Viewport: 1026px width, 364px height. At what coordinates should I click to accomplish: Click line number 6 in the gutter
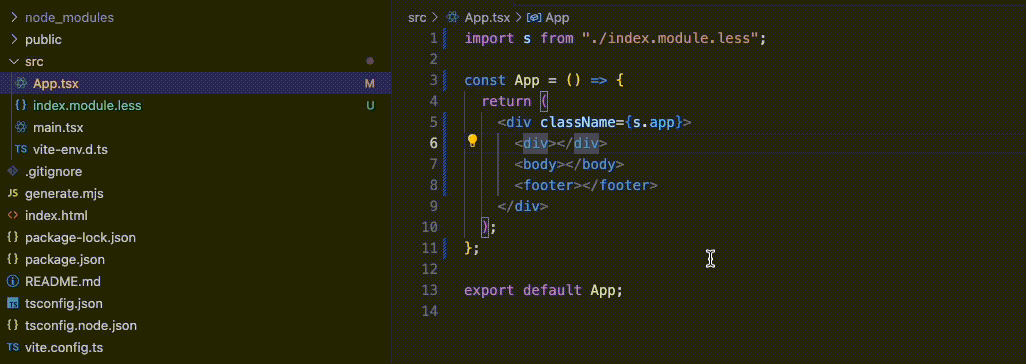click(x=433, y=143)
